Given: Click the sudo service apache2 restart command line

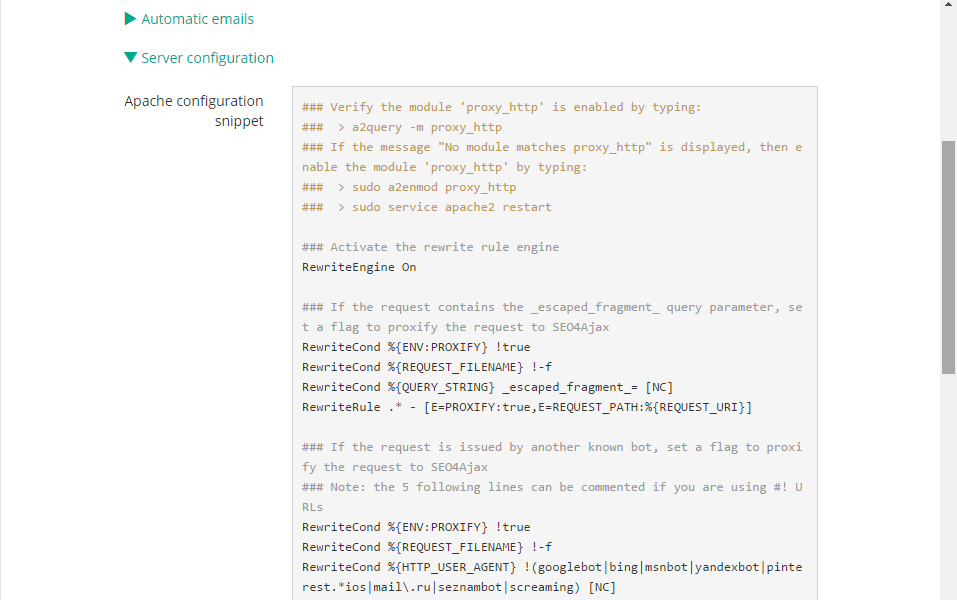Looking at the screenshot, I should (x=450, y=206).
